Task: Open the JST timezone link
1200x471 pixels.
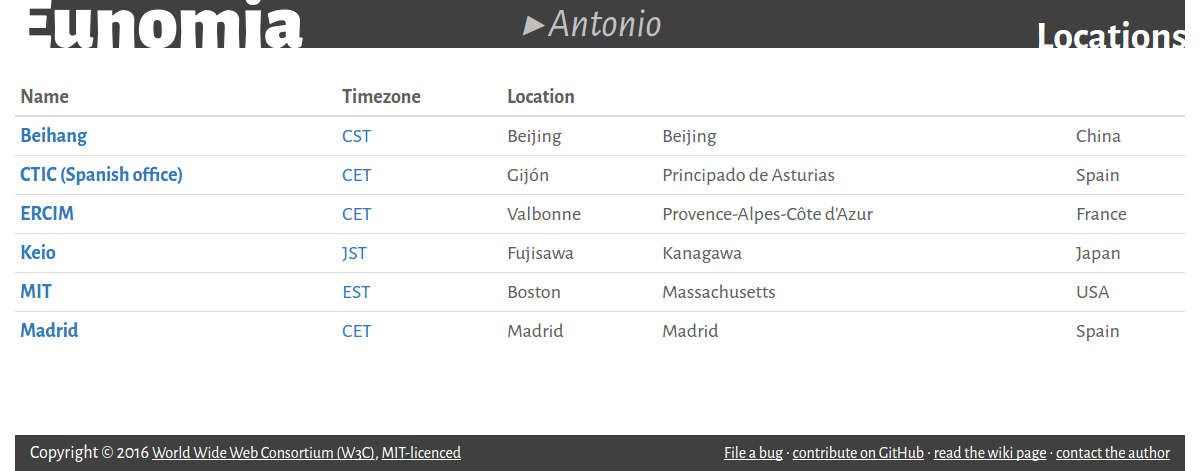Action: [354, 253]
